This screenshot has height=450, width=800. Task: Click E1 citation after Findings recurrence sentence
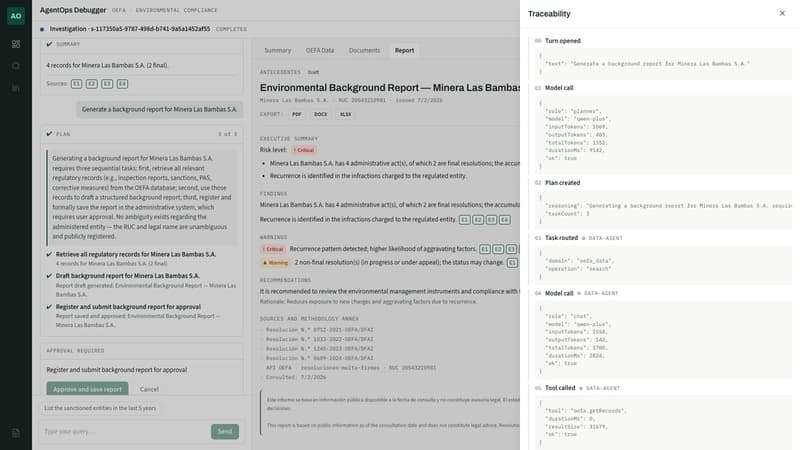pyautogui.click(x=464, y=220)
